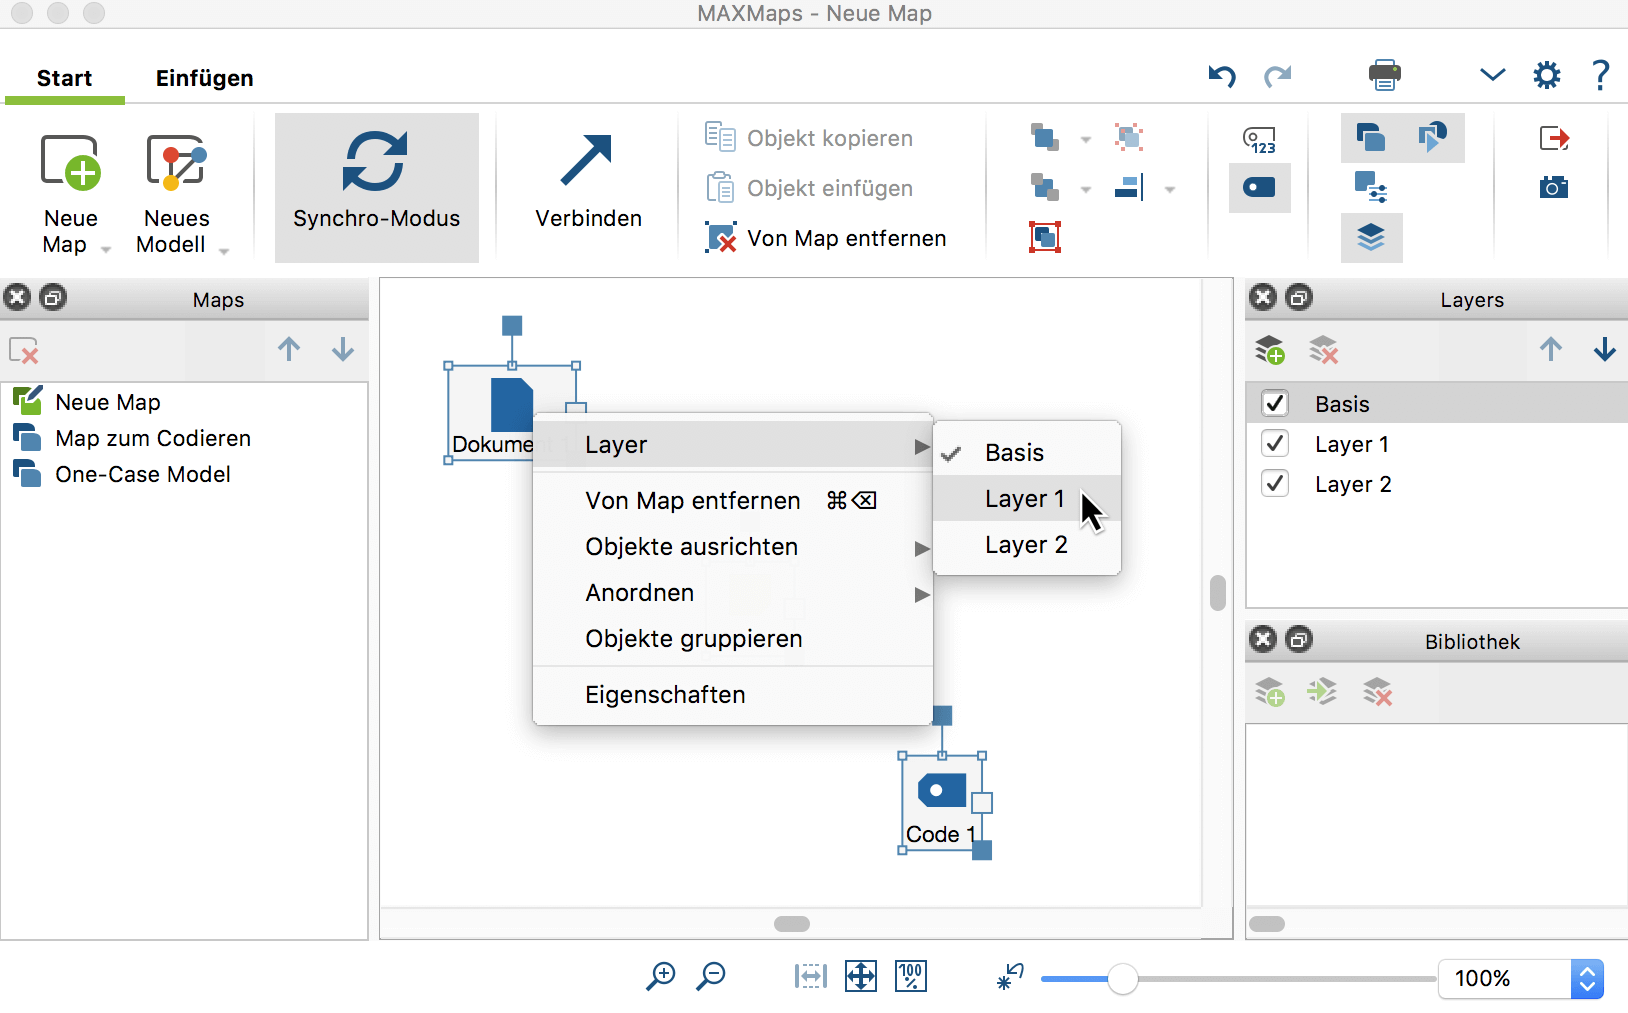1628x1013 pixels.
Task: Print the map with the printer icon
Action: click(1385, 75)
